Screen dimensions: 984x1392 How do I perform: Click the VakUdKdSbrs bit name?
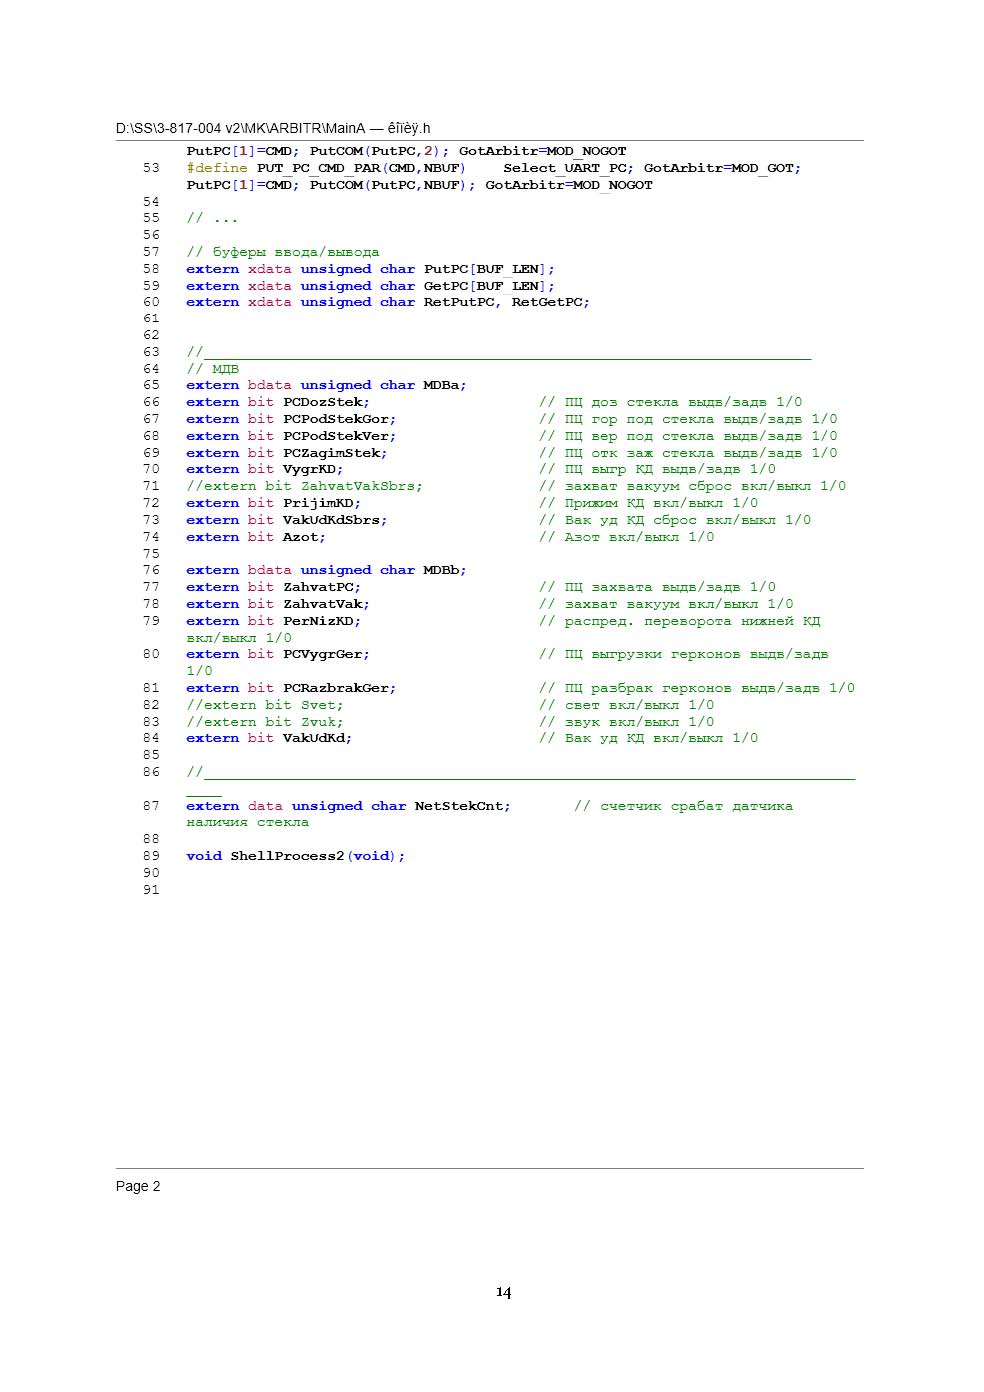tap(332, 520)
